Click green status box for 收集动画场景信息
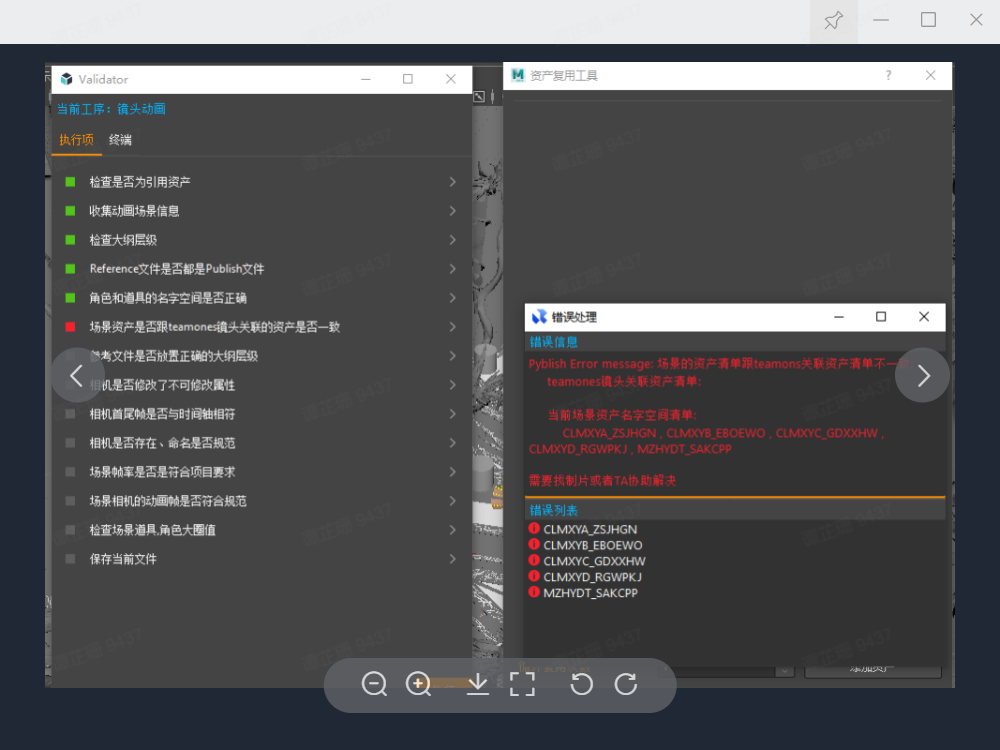Screen dimensions: 1000x750 pos(70,210)
